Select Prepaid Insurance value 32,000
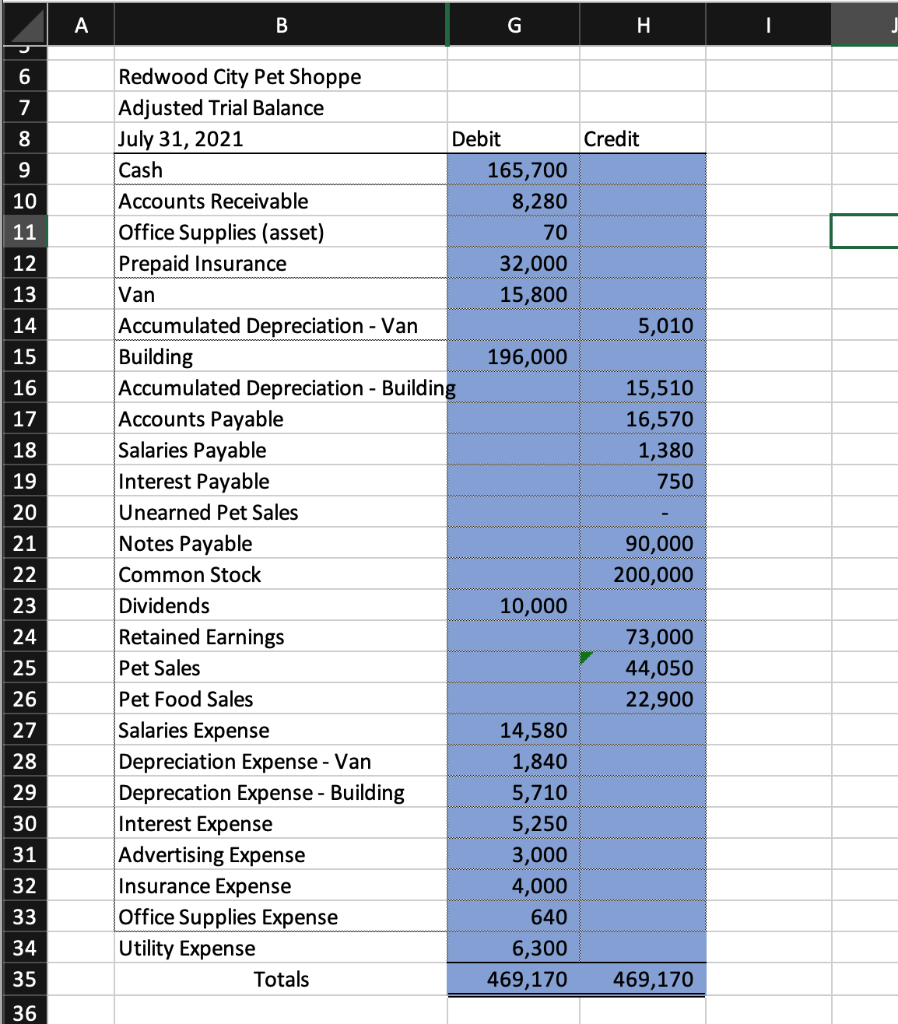This screenshot has height=1024, width=898. point(513,263)
